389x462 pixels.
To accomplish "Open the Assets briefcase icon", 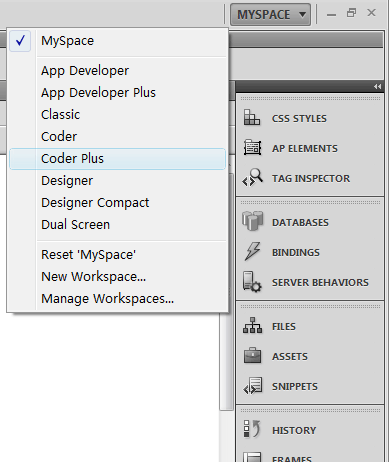I will coord(252,356).
